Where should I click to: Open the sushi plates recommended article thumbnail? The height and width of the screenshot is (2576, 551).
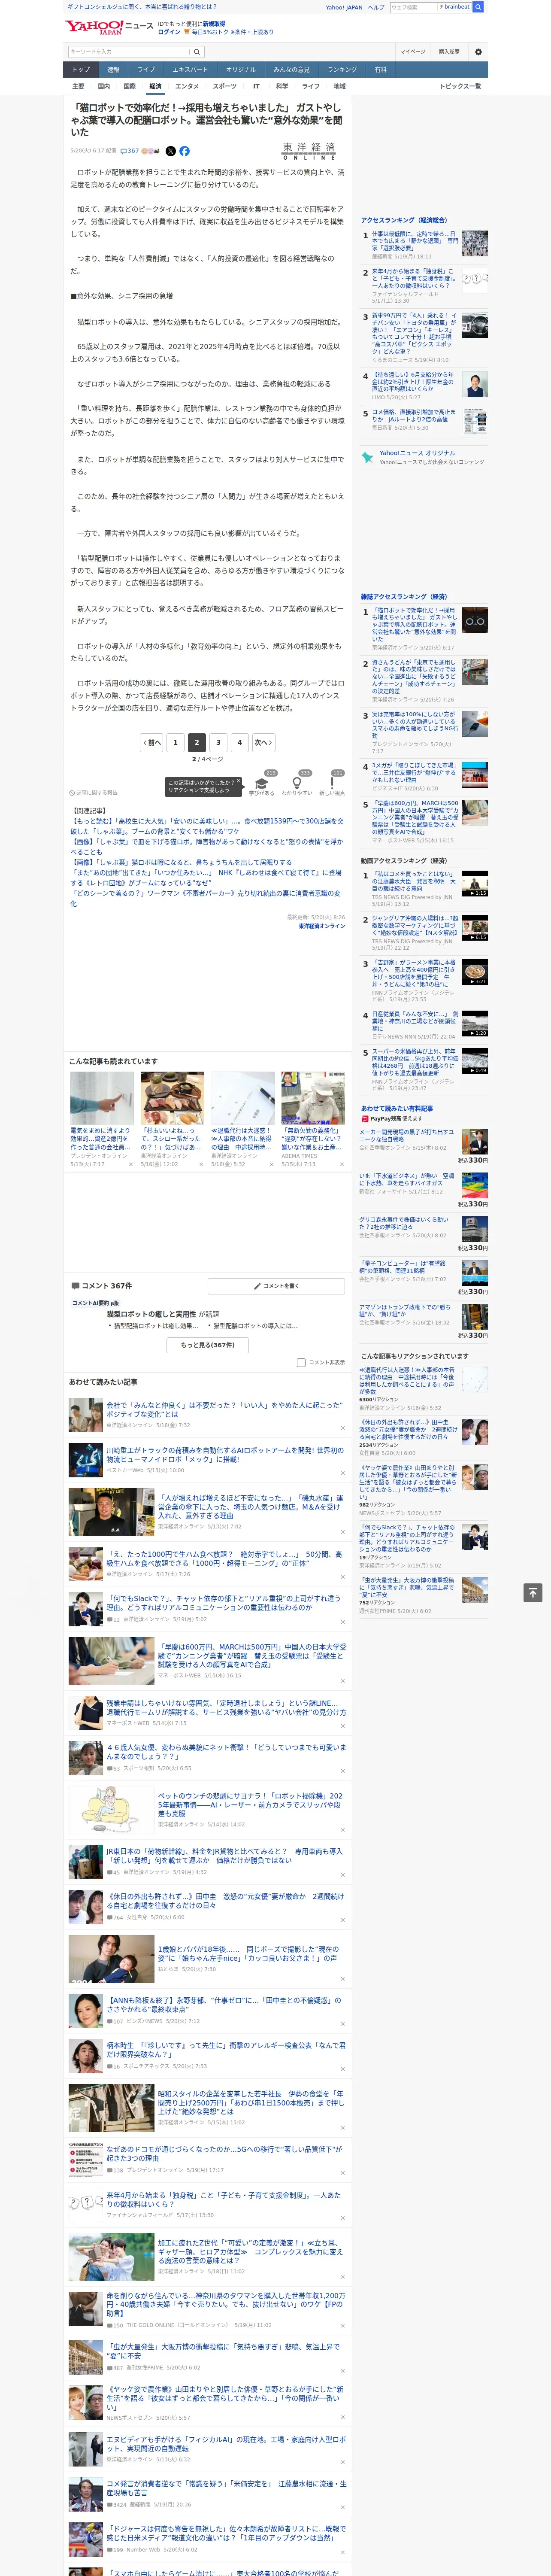pos(172,1098)
